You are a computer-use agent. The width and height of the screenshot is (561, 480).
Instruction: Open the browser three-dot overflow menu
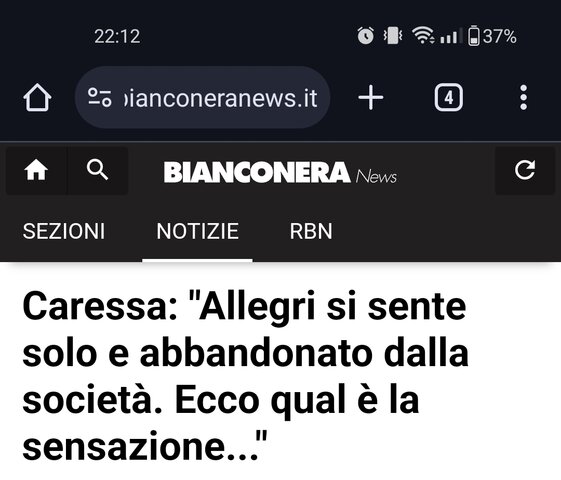click(x=523, y=97)
